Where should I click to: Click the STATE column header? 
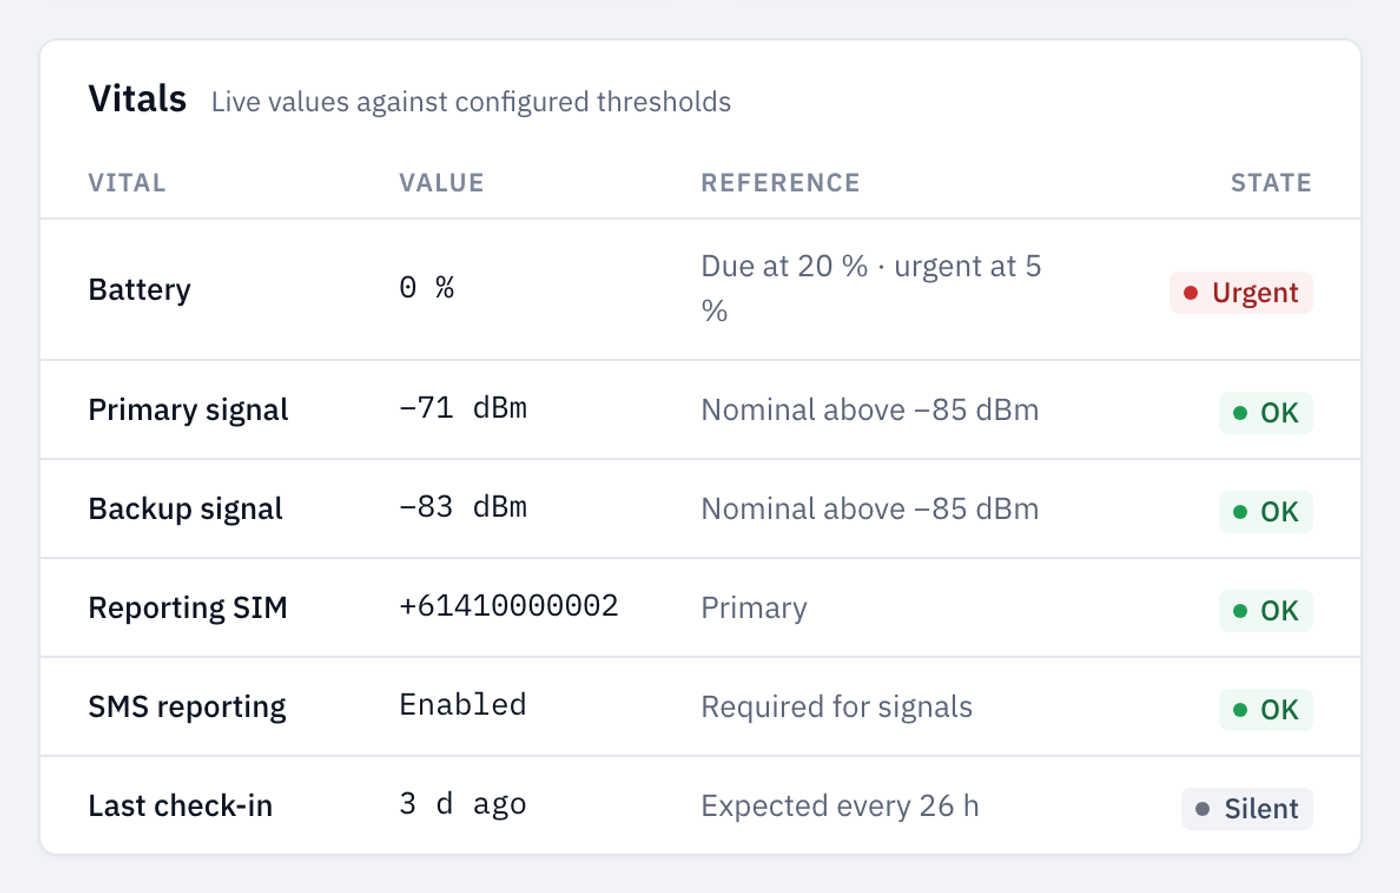(1271, 183)
